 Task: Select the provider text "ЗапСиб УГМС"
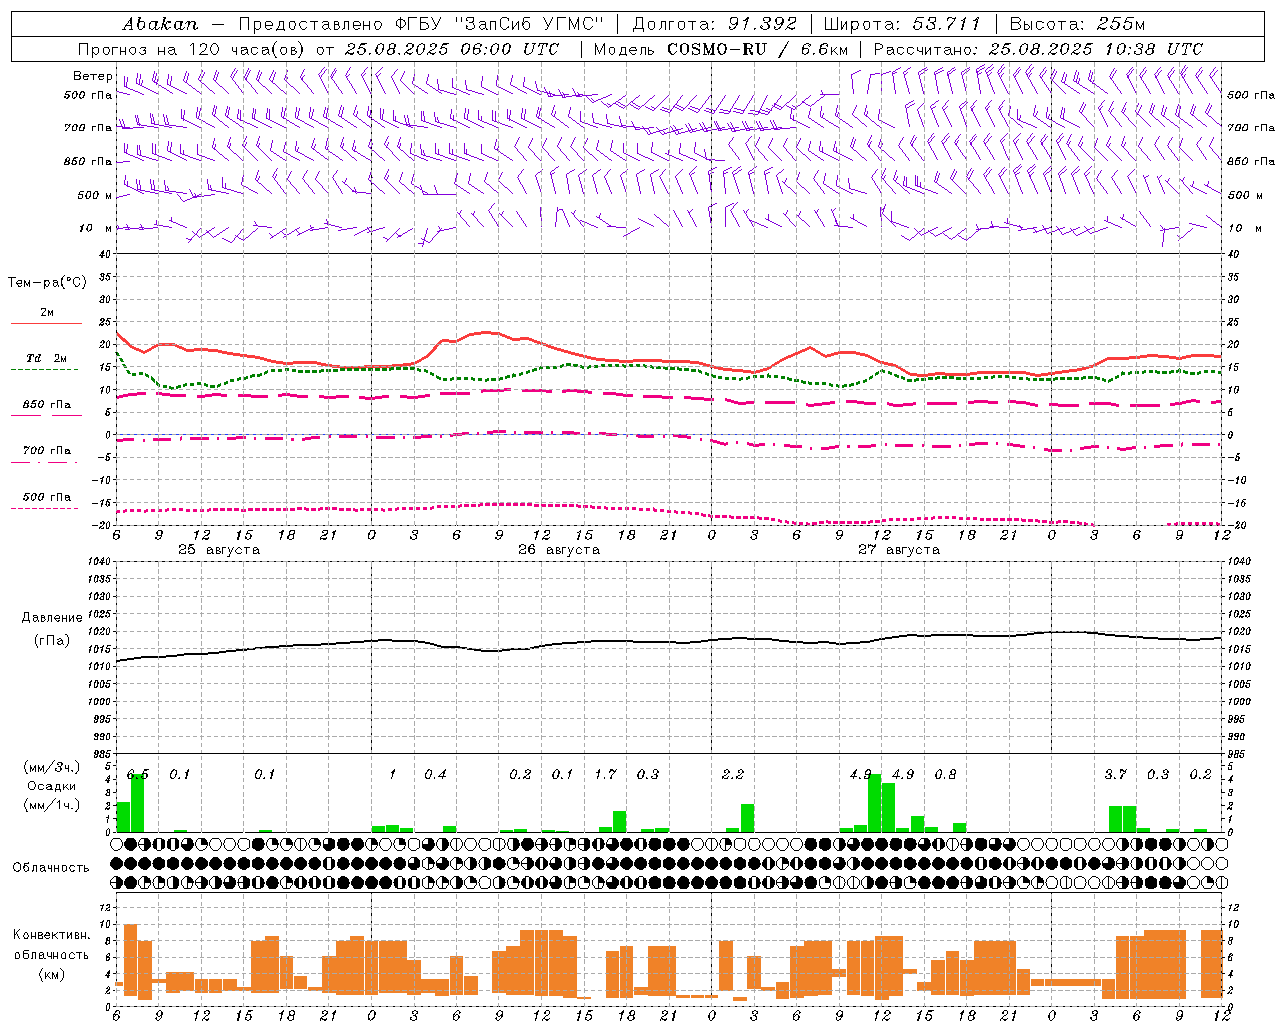(528, 24)
